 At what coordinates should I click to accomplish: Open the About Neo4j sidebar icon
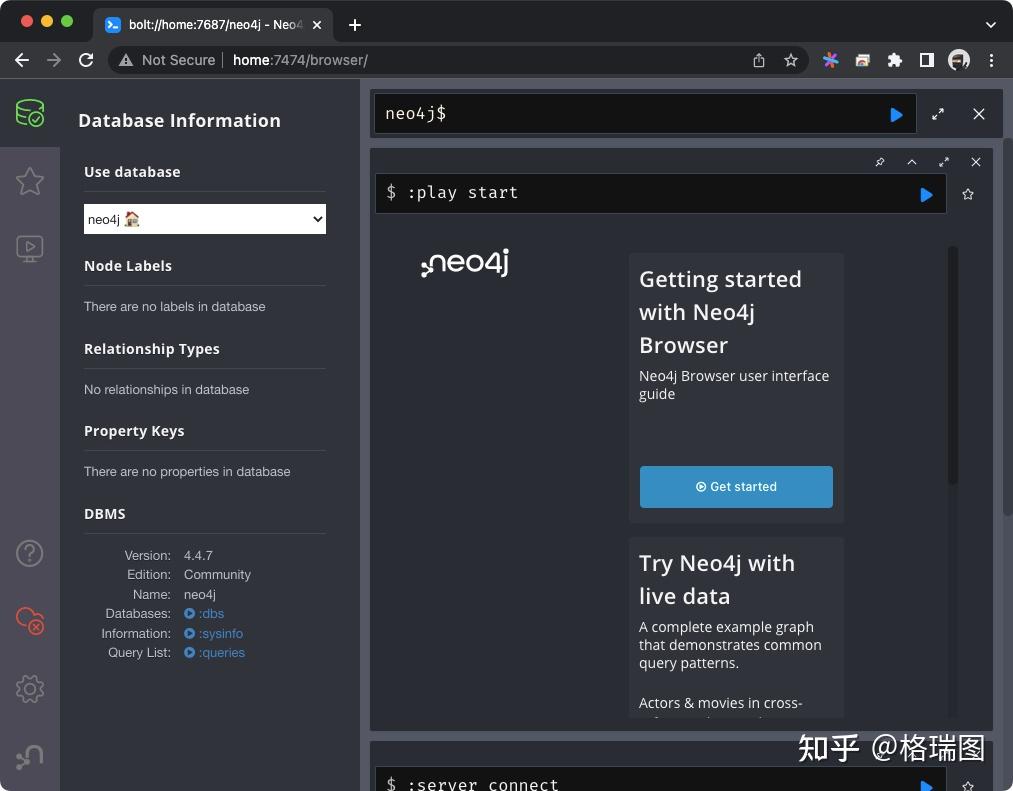click(x=30, y=756)
